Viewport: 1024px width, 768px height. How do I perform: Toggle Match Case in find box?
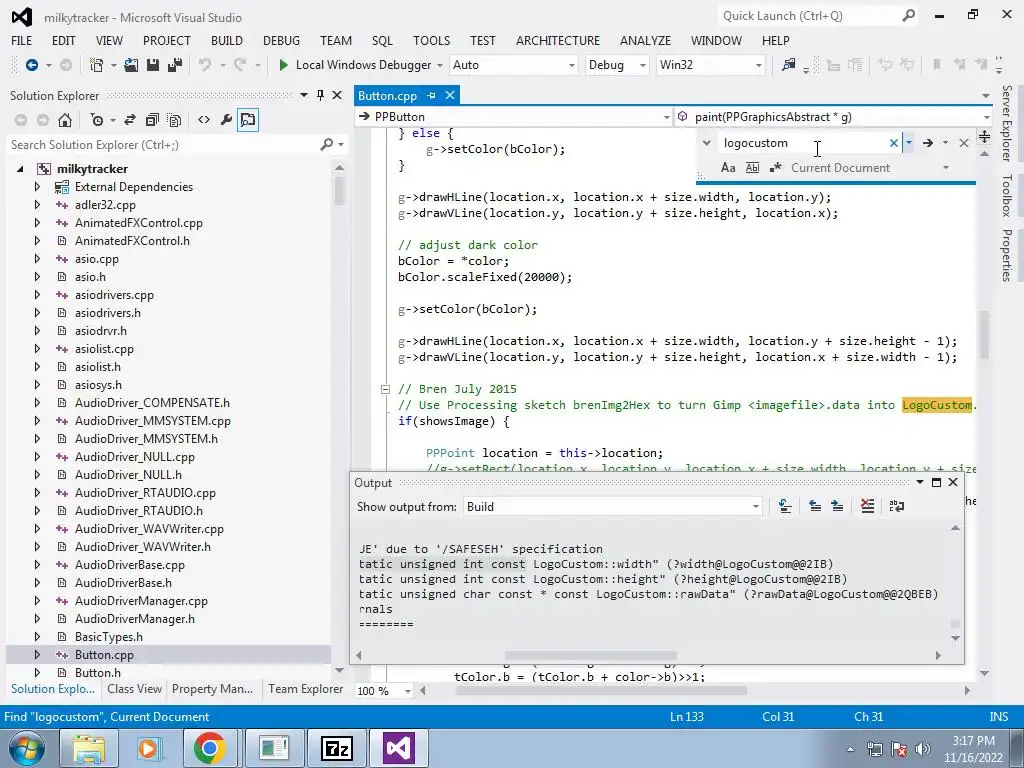point(728,168)
